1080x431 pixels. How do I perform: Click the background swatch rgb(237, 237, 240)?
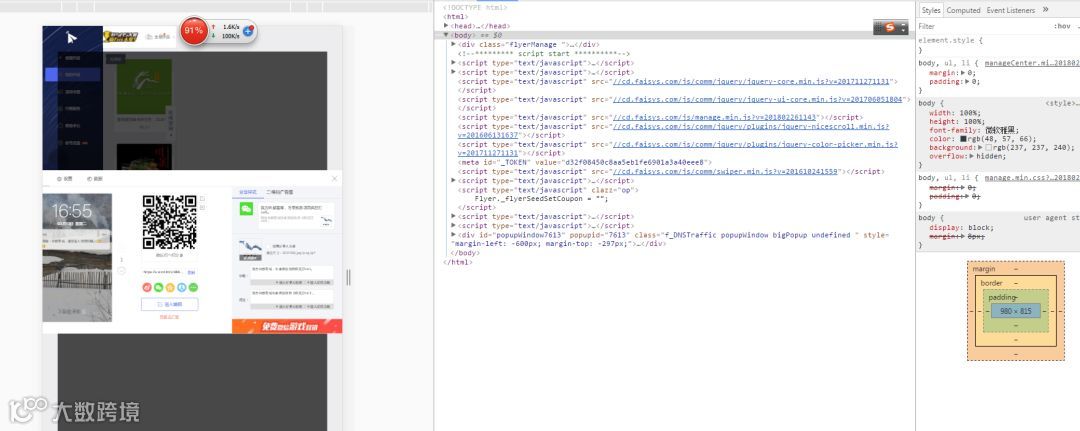pyautogui.click(x=989, y=147)
